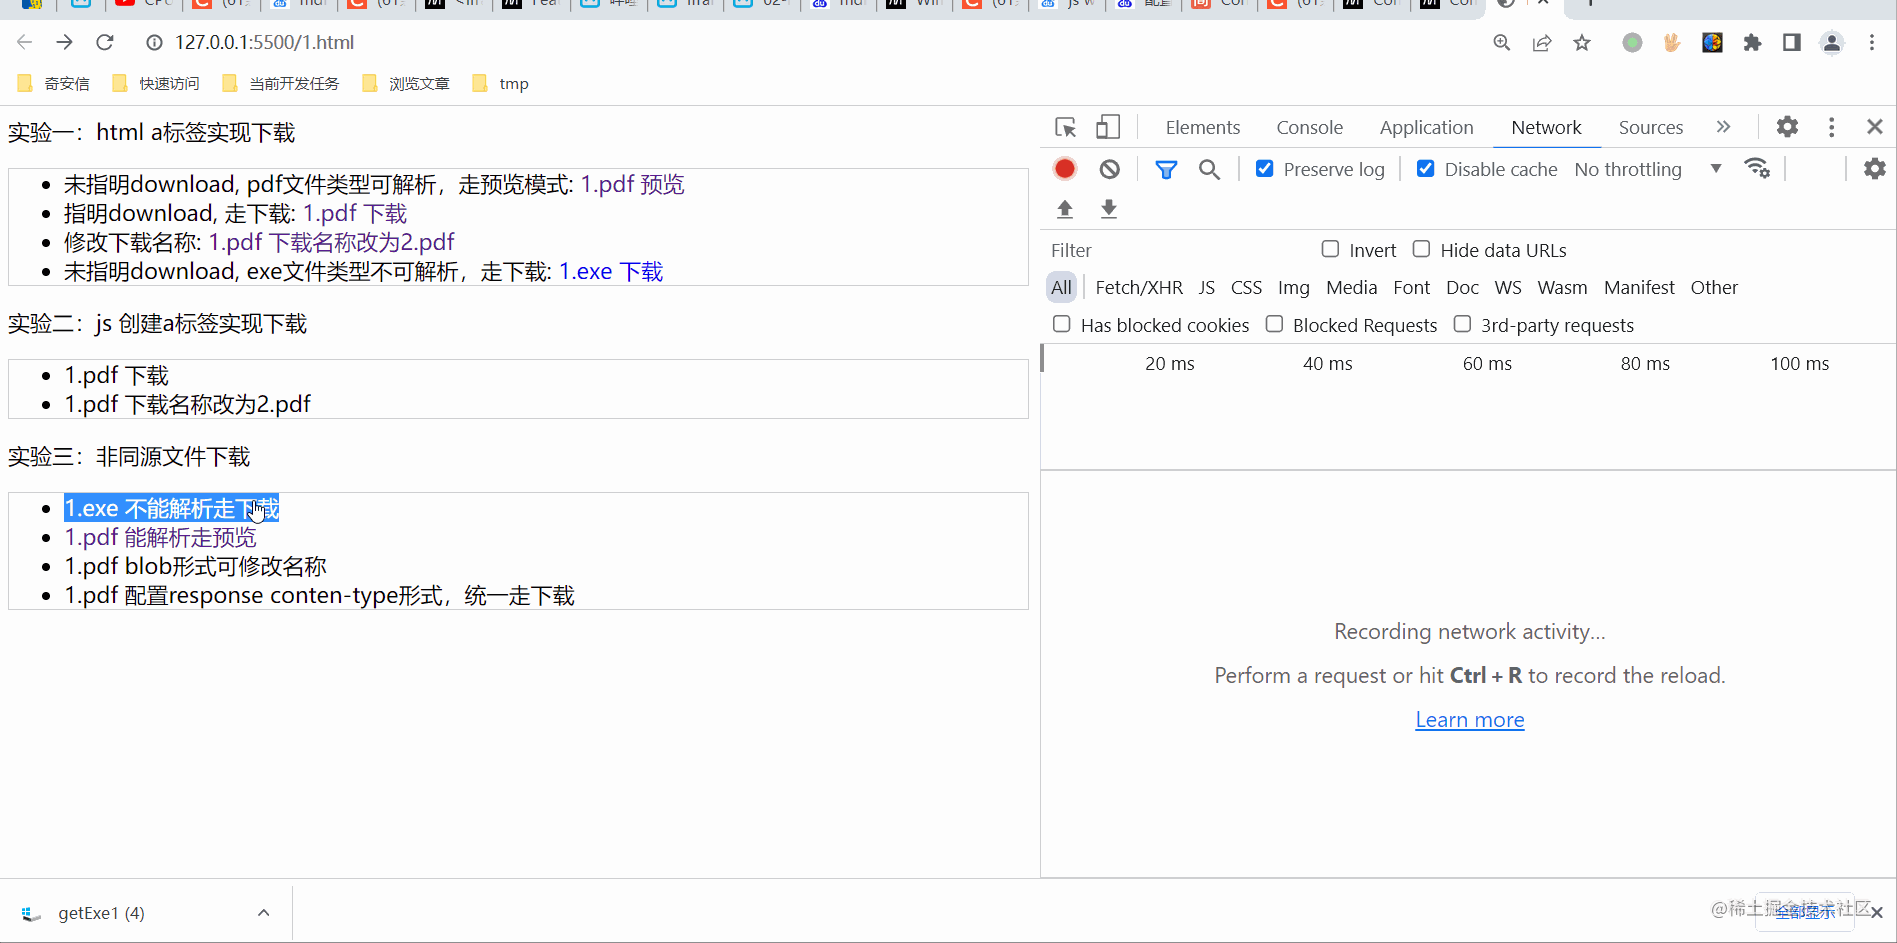Open the 1.pdf 预览 link
1897x943 pixels.
pyautogui.click(x=631, y=184)
